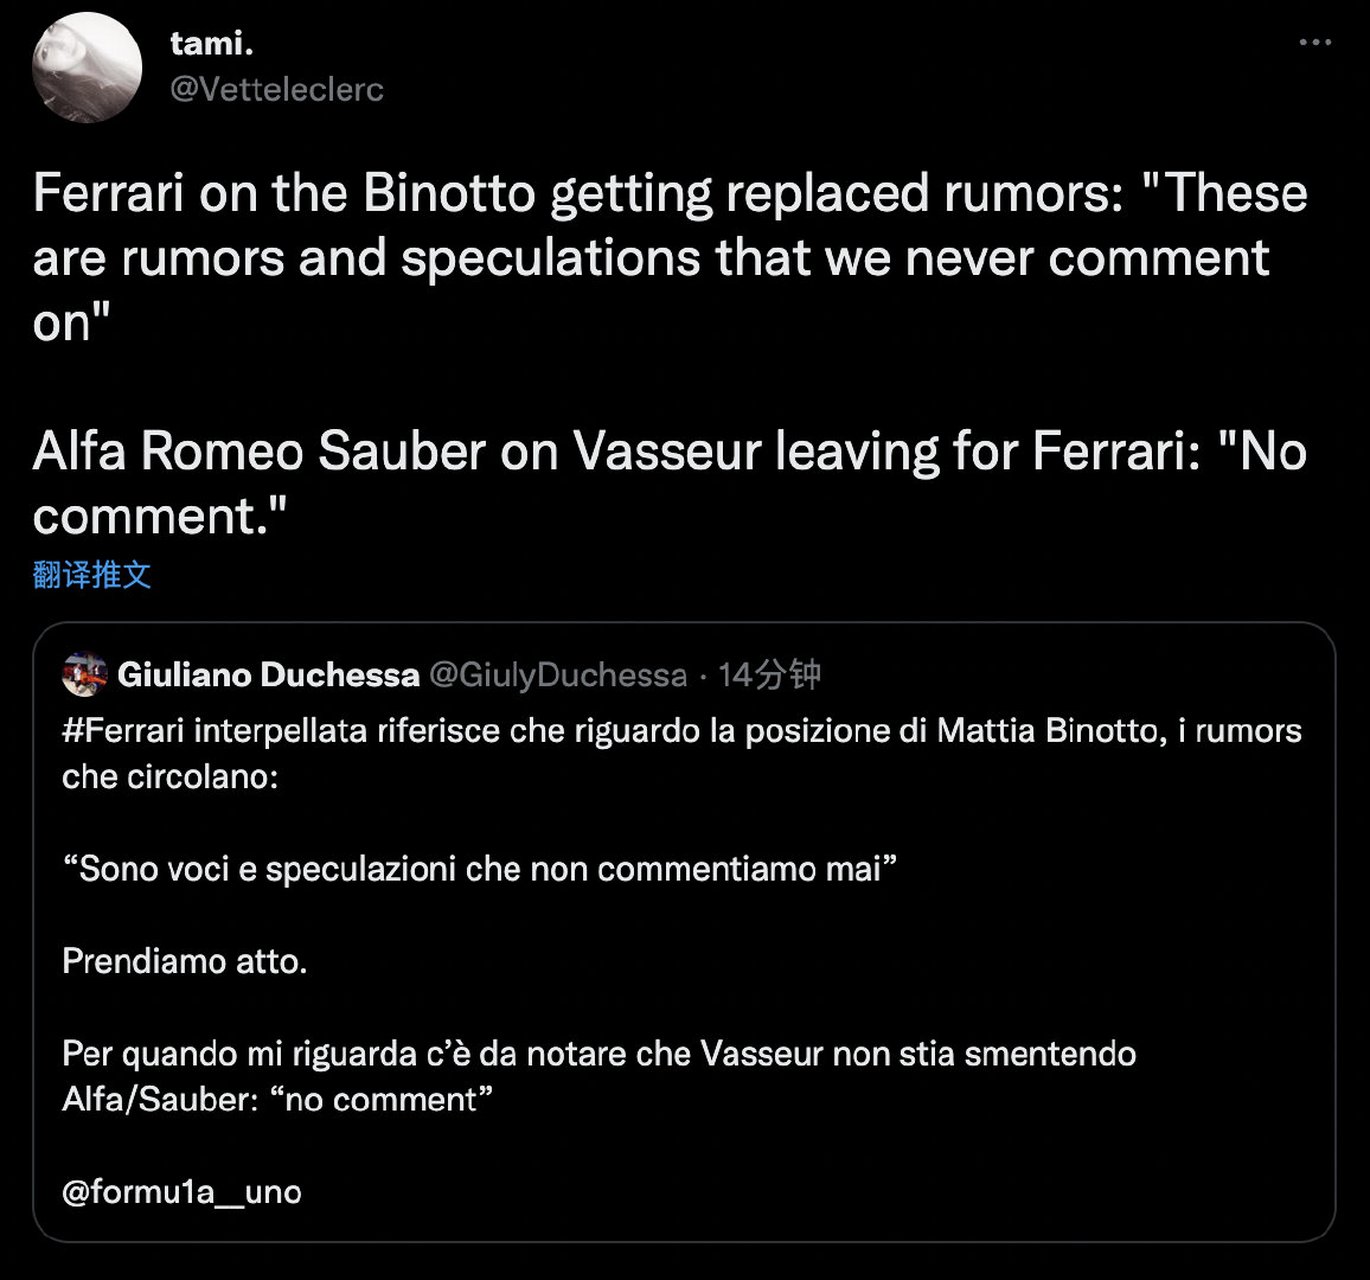Click the "Sono voci e speculazioni" quote line
This screenshot has height=1280, width=1370.
point(479,869)
